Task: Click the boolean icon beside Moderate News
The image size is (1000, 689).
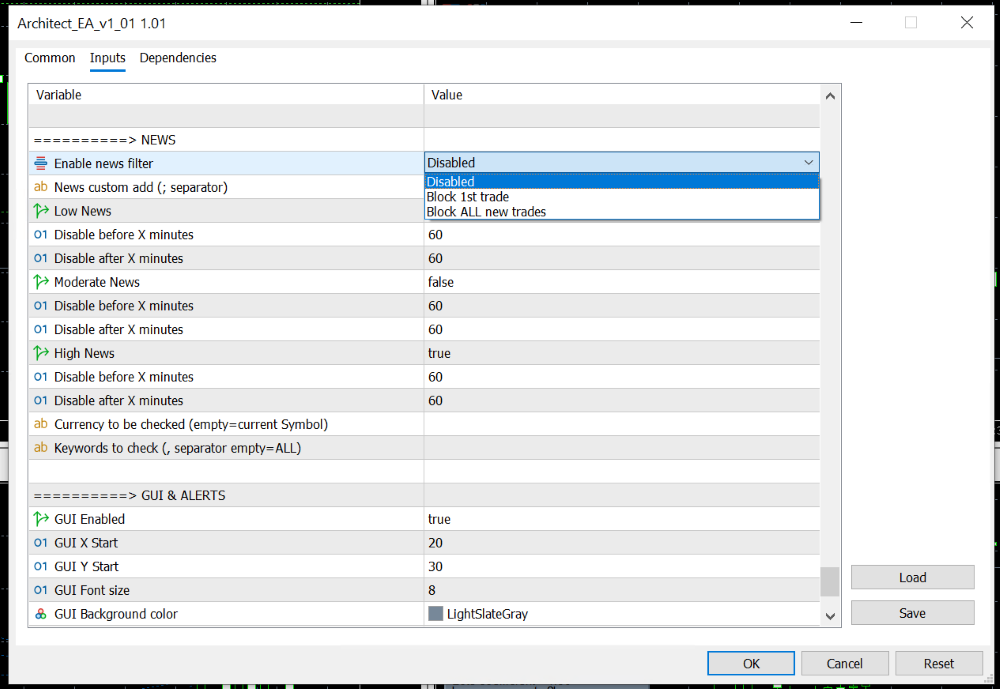Action: coord(41,282)
